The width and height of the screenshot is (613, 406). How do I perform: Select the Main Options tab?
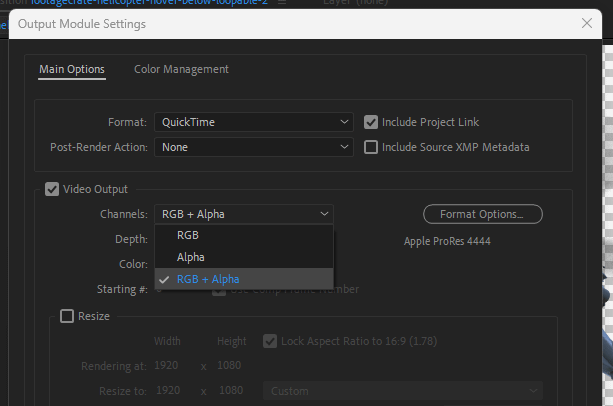[71, 69]
